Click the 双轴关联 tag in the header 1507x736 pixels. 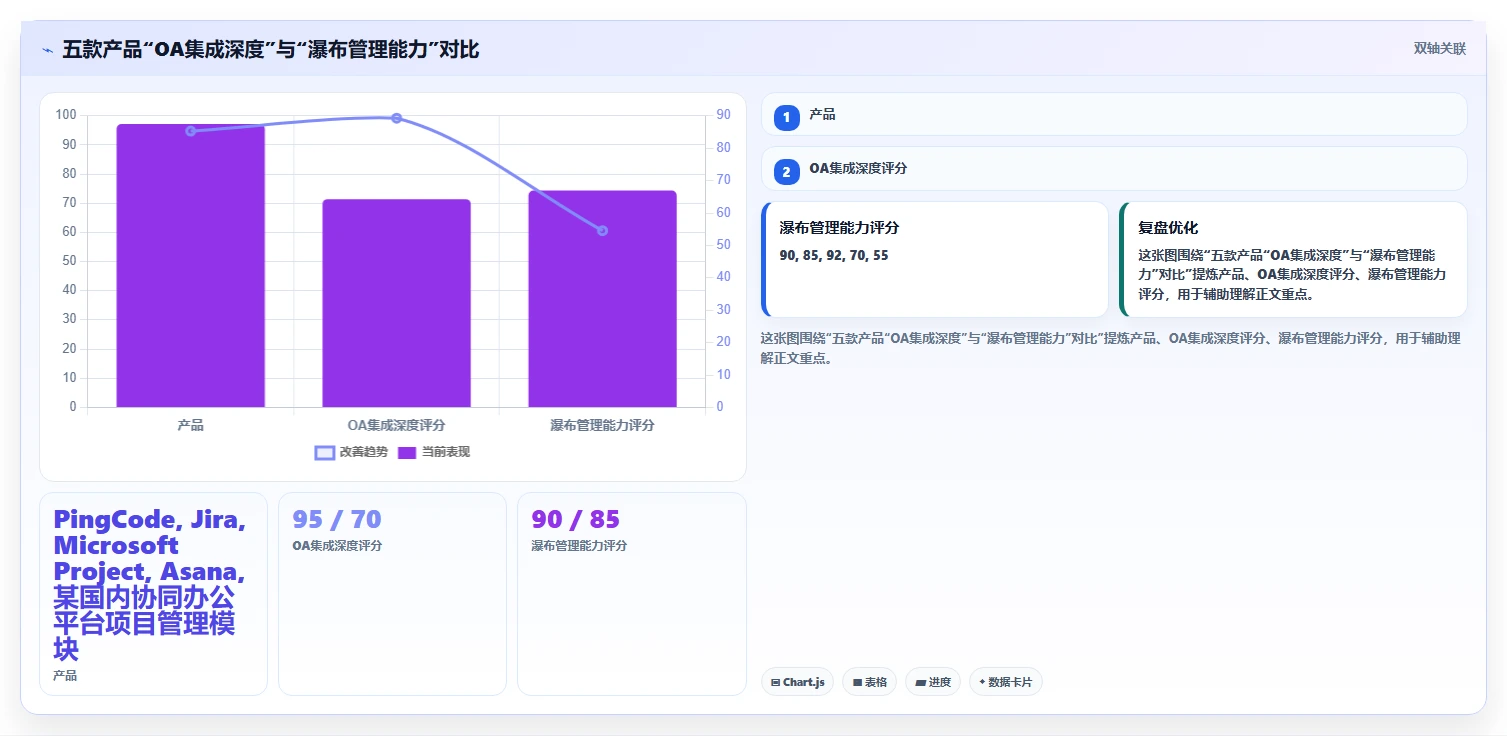pyautogui.click(x=1439, y=49)
